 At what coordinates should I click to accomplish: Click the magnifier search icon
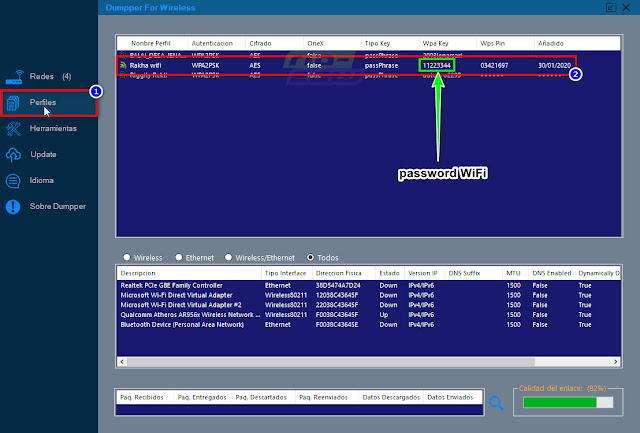coord(496,403)
